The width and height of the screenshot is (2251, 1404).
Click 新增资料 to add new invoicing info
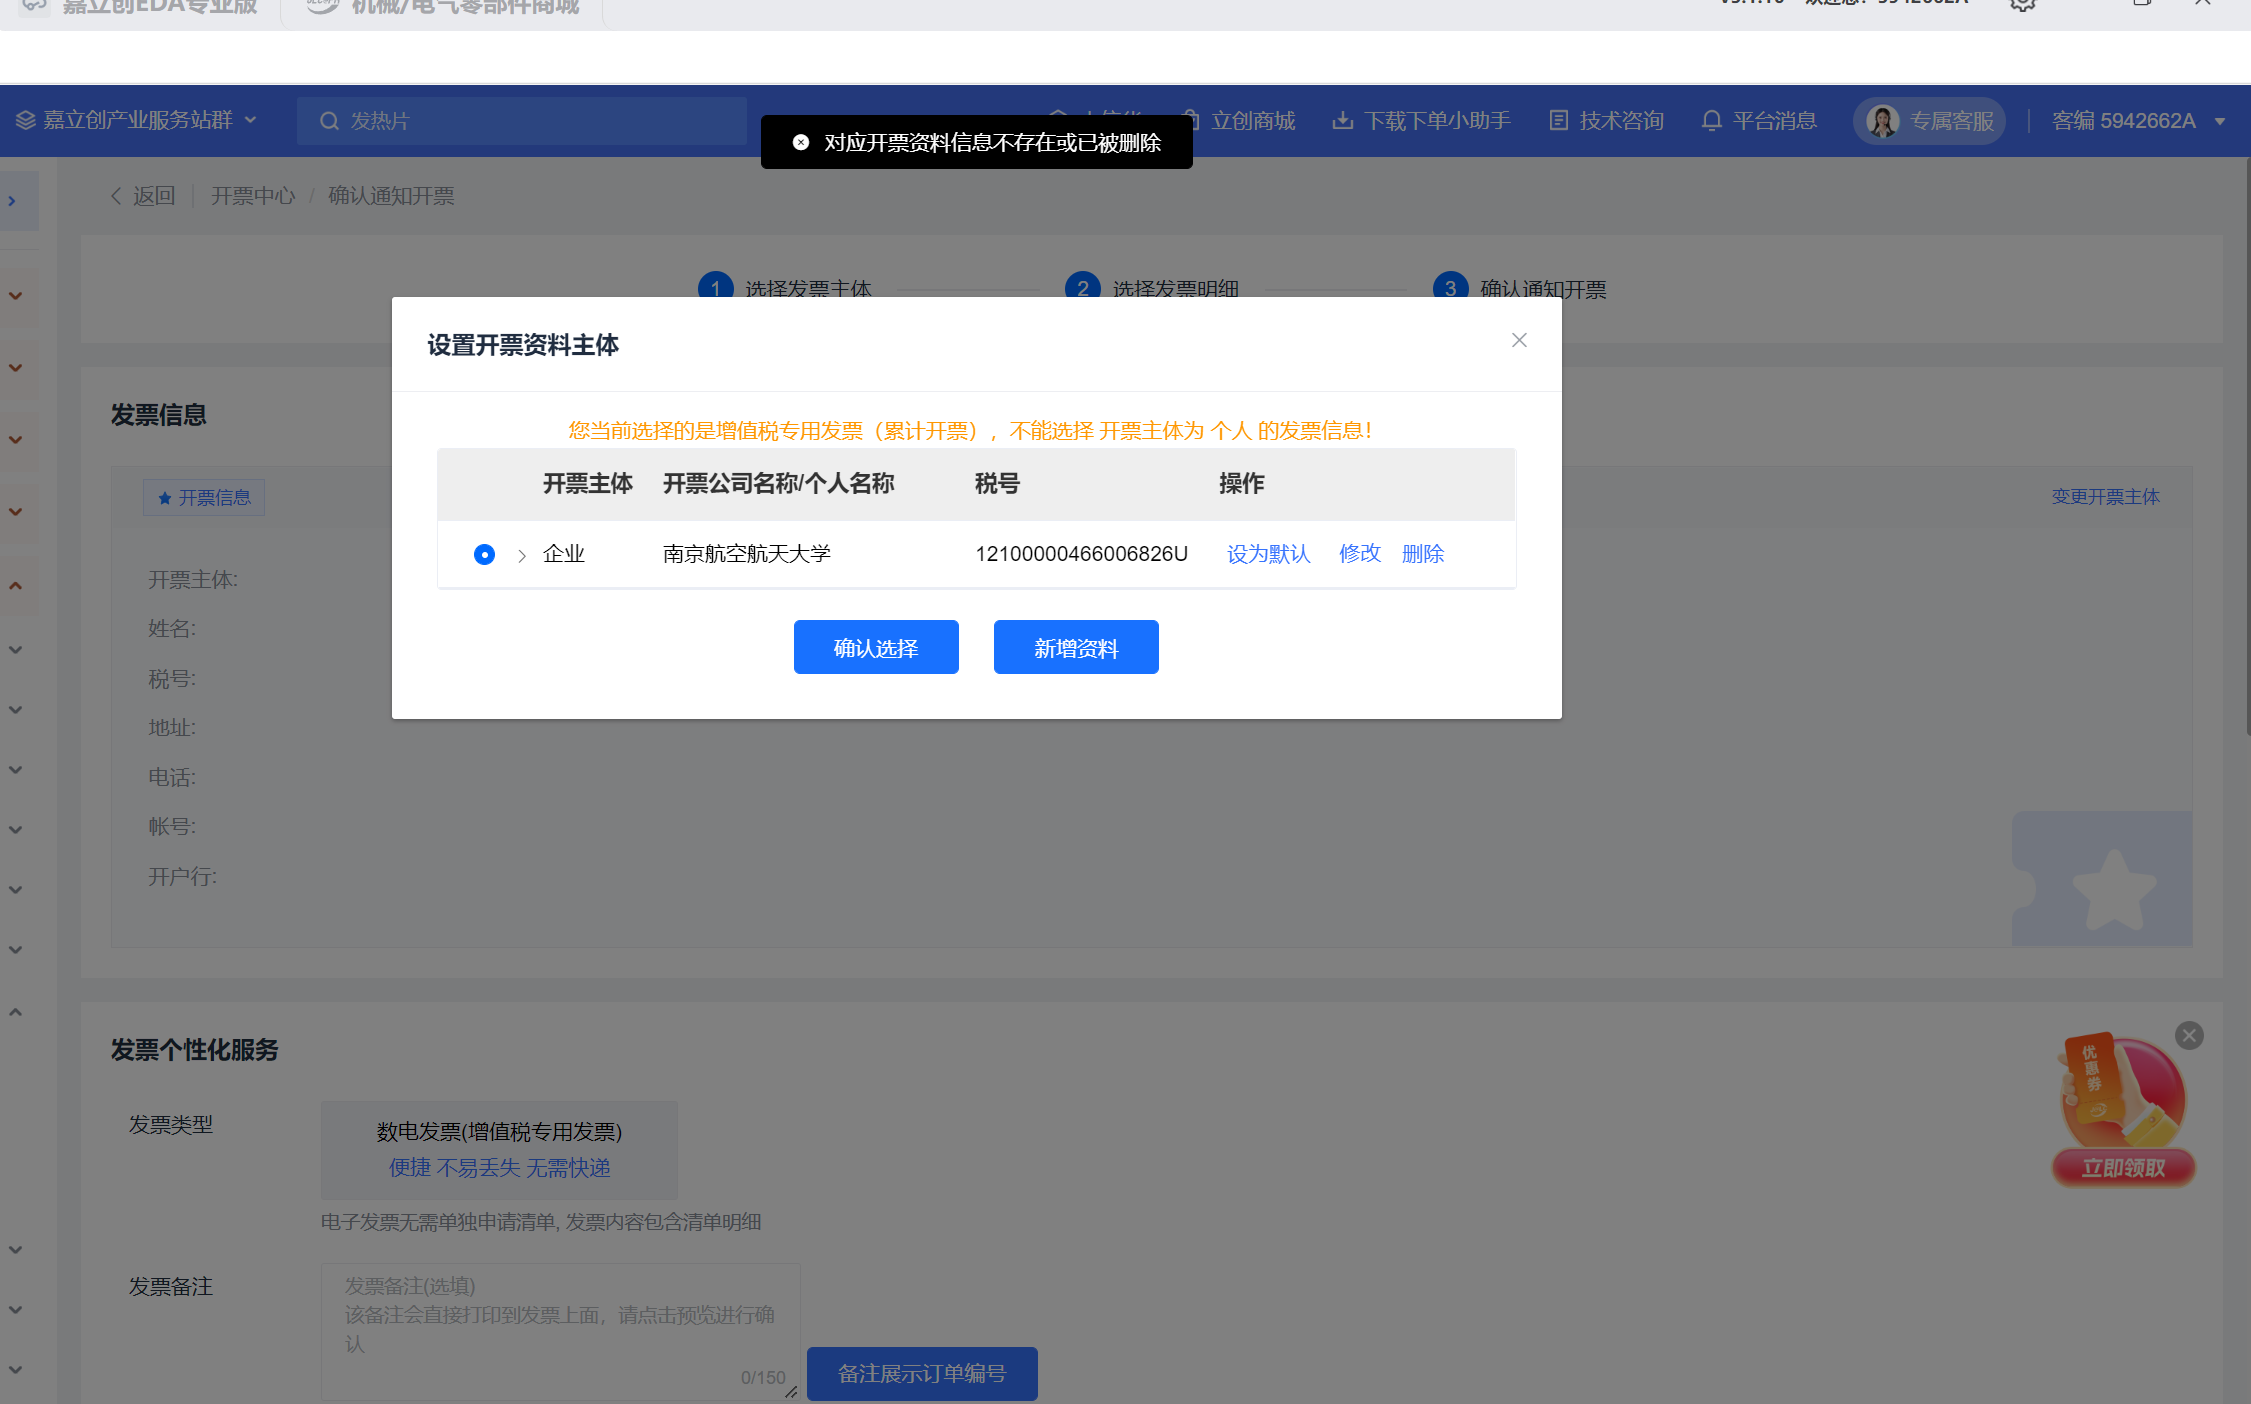(1075, 647)
